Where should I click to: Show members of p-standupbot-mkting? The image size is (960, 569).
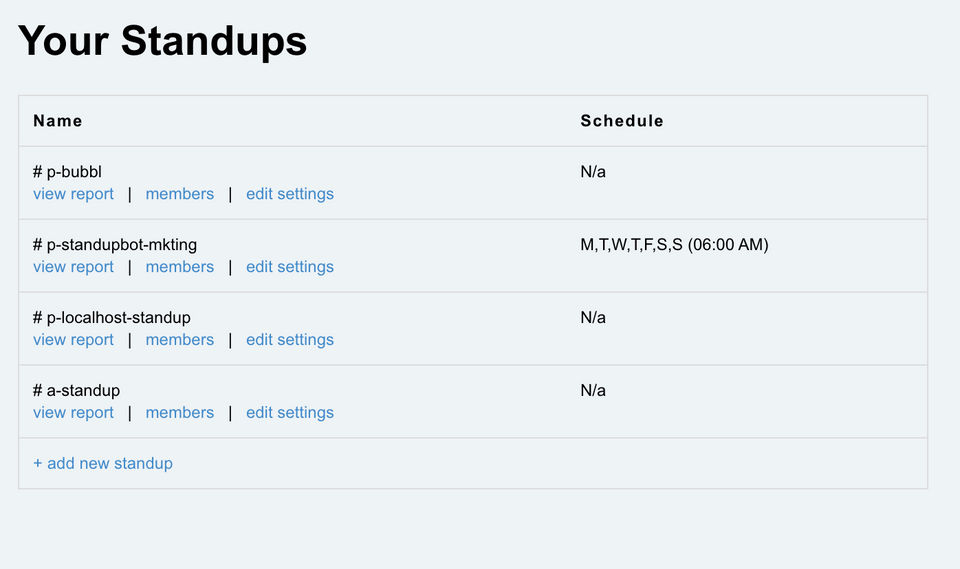[180, 267]
